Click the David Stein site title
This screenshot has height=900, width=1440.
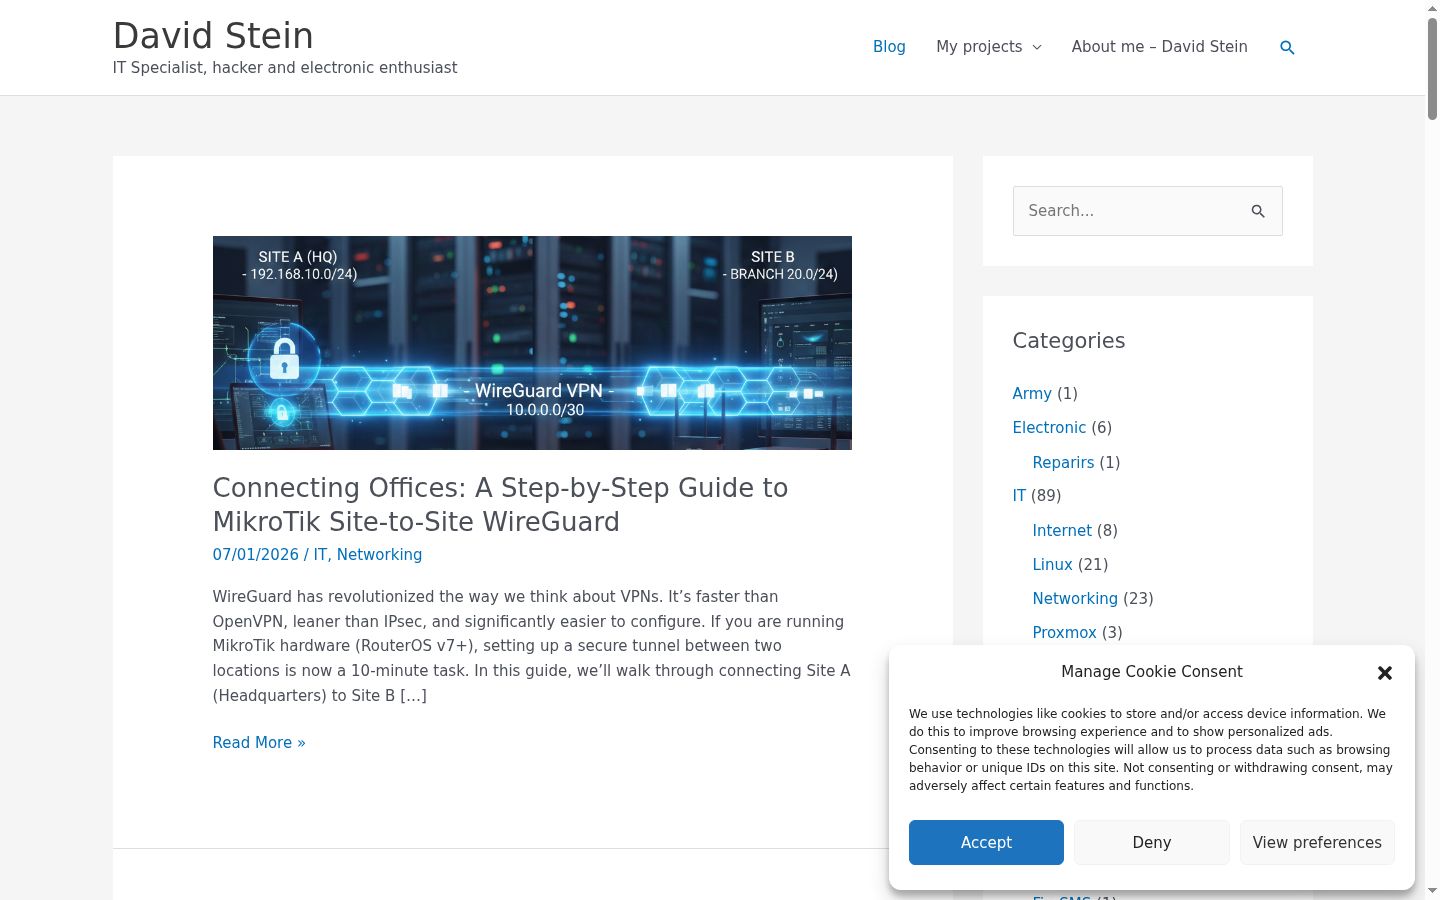pyautogui.click(x=213, y=35)
